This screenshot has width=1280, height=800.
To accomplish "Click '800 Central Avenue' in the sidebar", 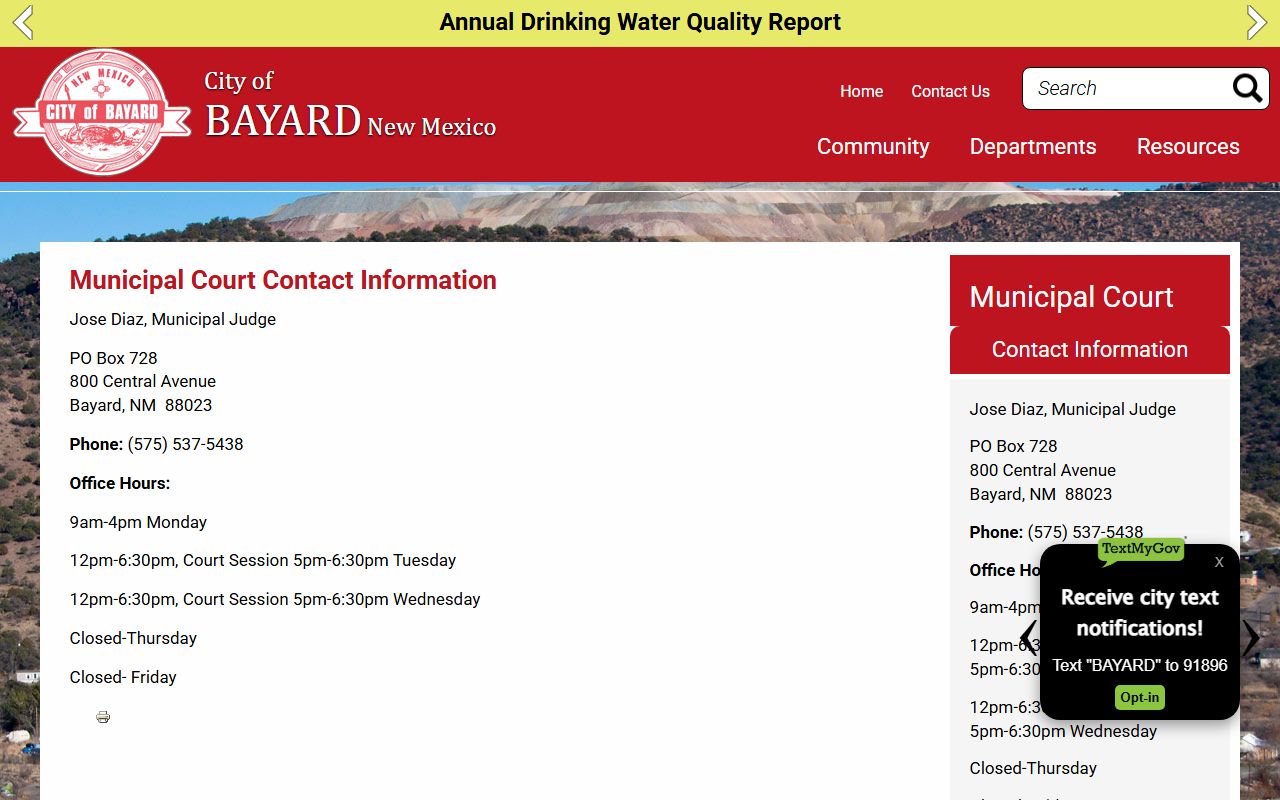I will tap(1043, 470).
